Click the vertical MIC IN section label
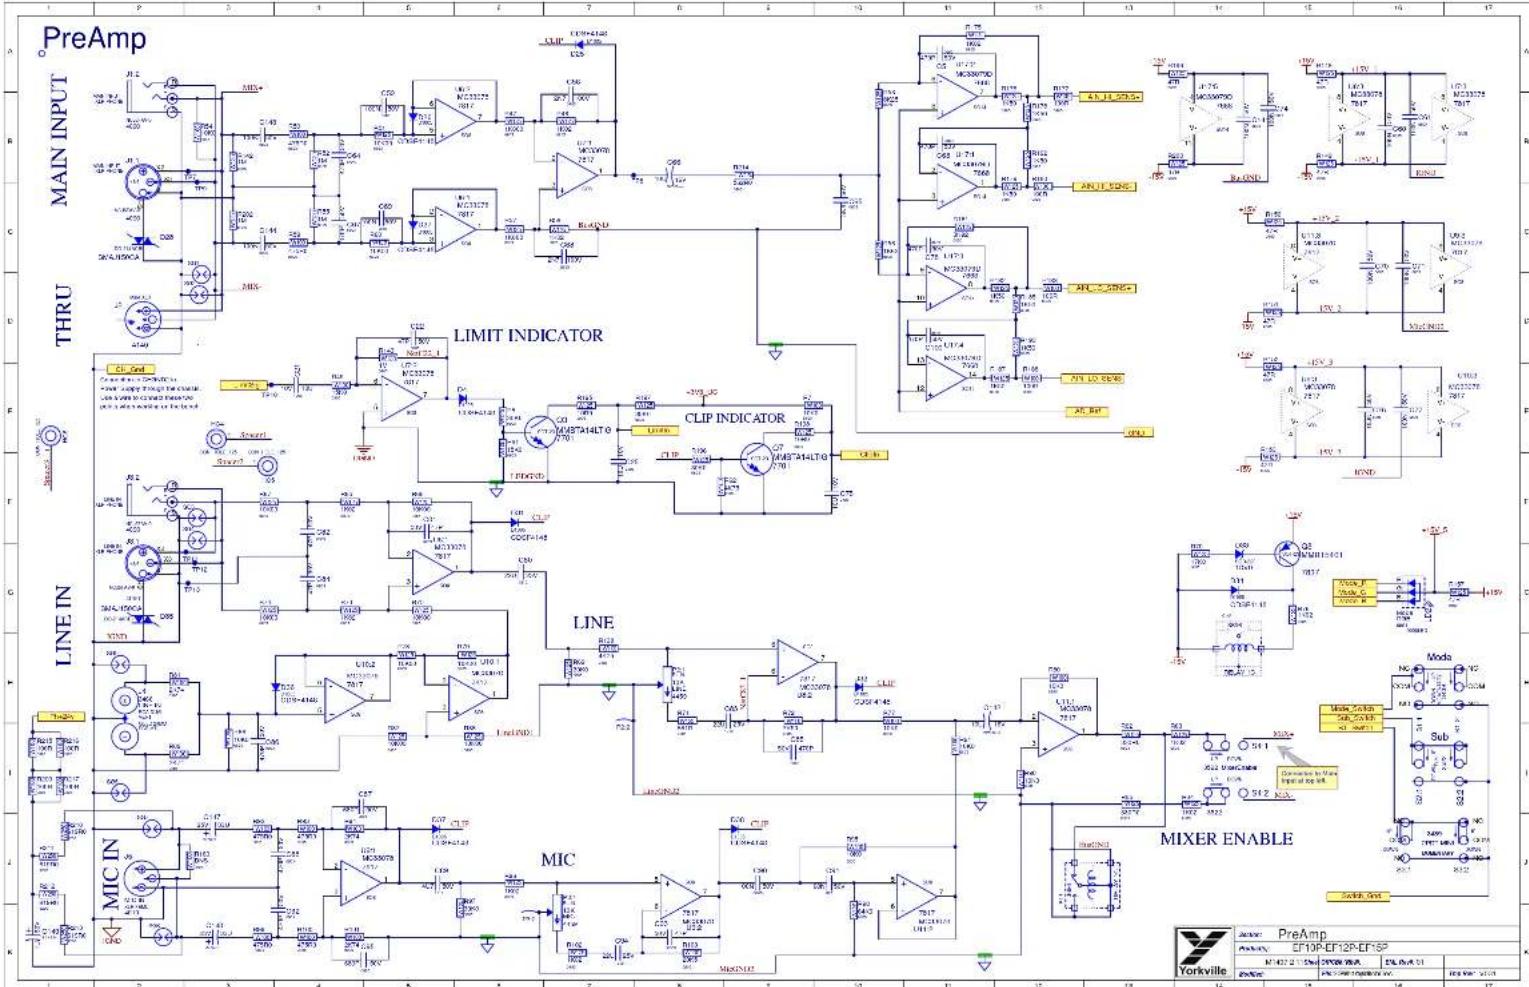 [x=111, y=874]
